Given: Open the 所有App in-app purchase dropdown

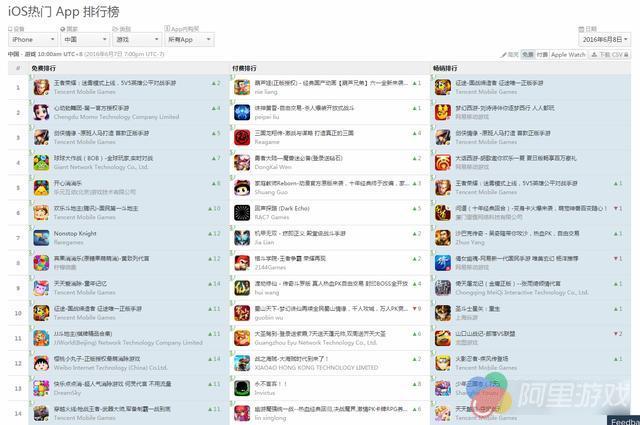Looking at the screenshot, I should tap(189, 39).
